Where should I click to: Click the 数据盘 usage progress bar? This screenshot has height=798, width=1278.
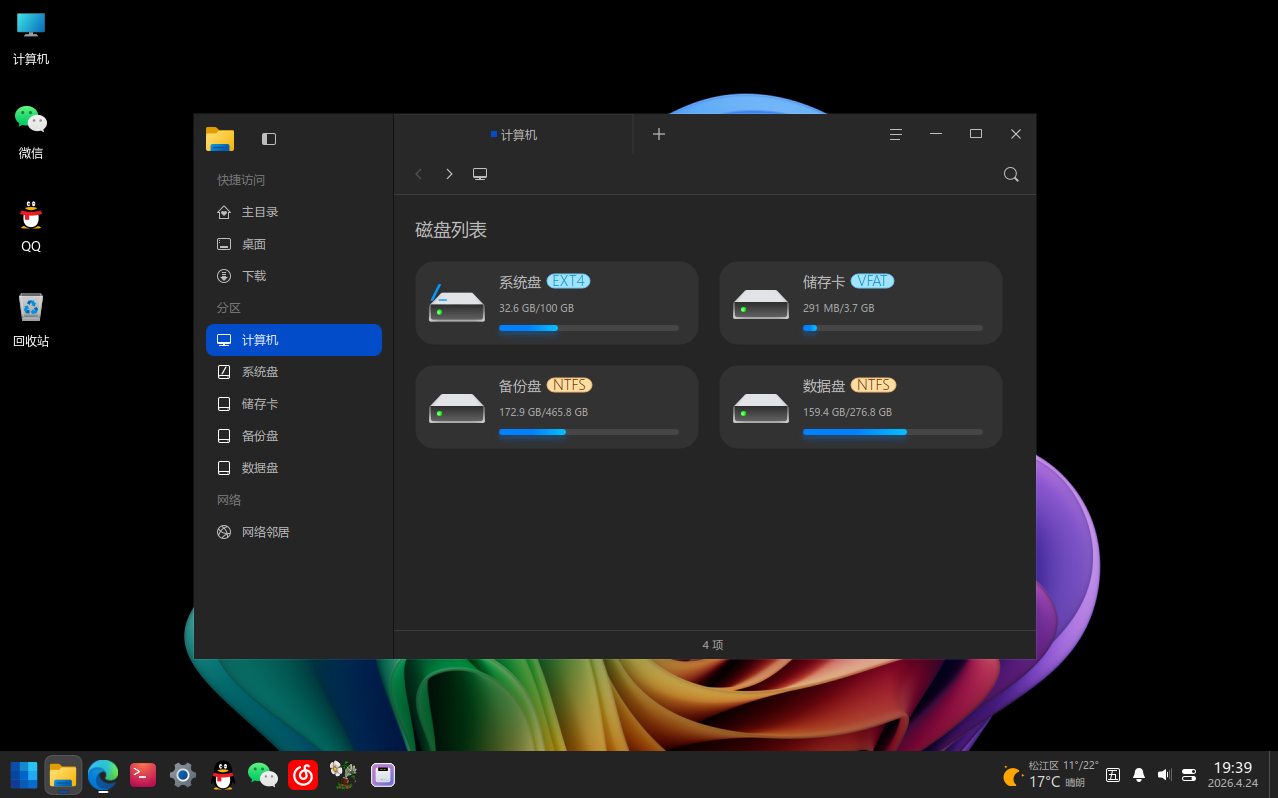(x=892, y=432)
